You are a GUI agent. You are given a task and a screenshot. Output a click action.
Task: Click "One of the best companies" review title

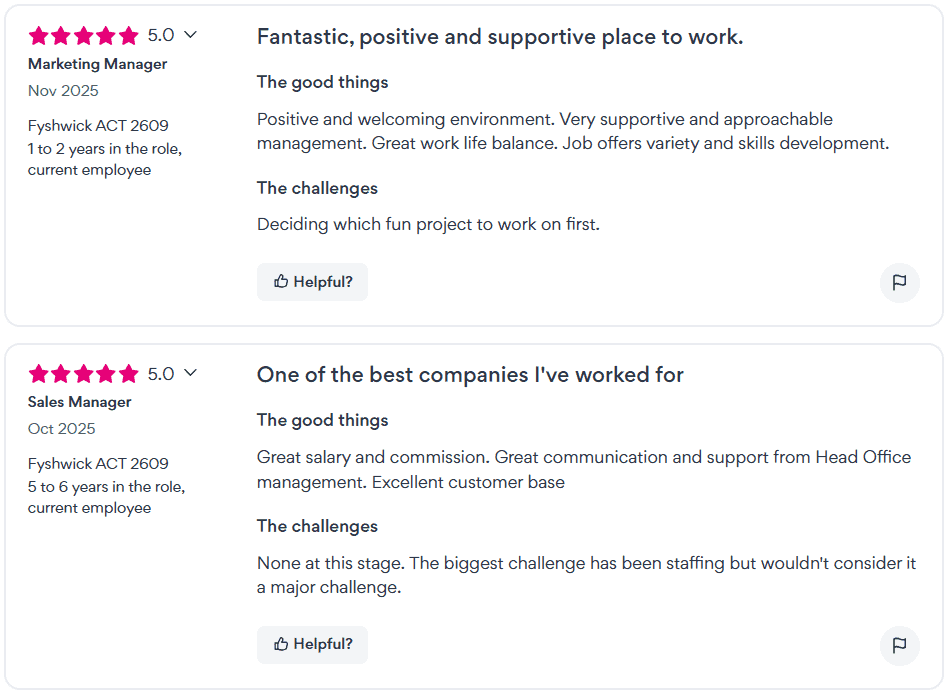coord(470,375)
